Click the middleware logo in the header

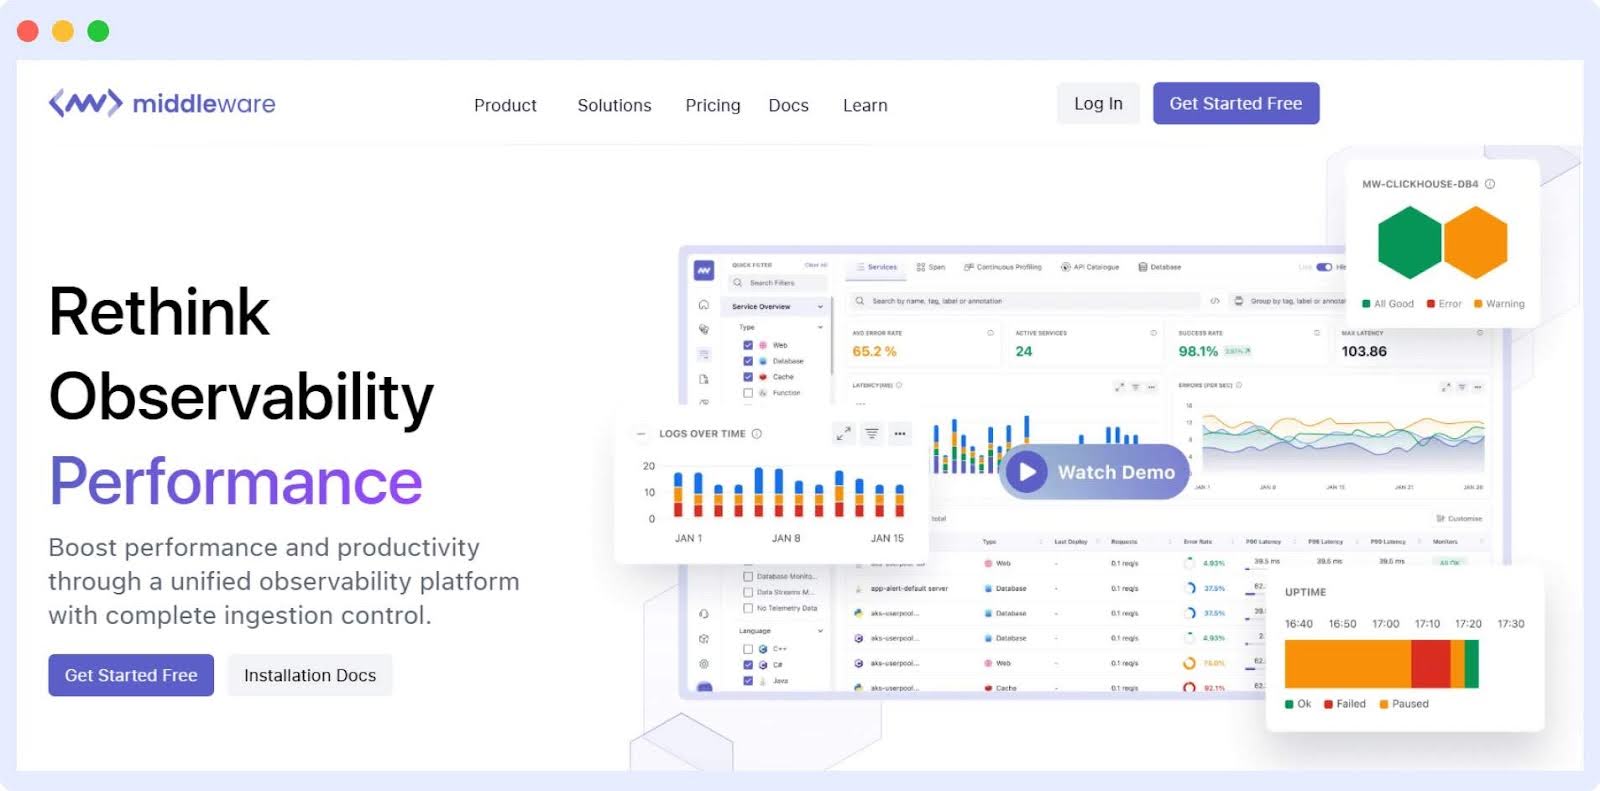coord(162,103)
